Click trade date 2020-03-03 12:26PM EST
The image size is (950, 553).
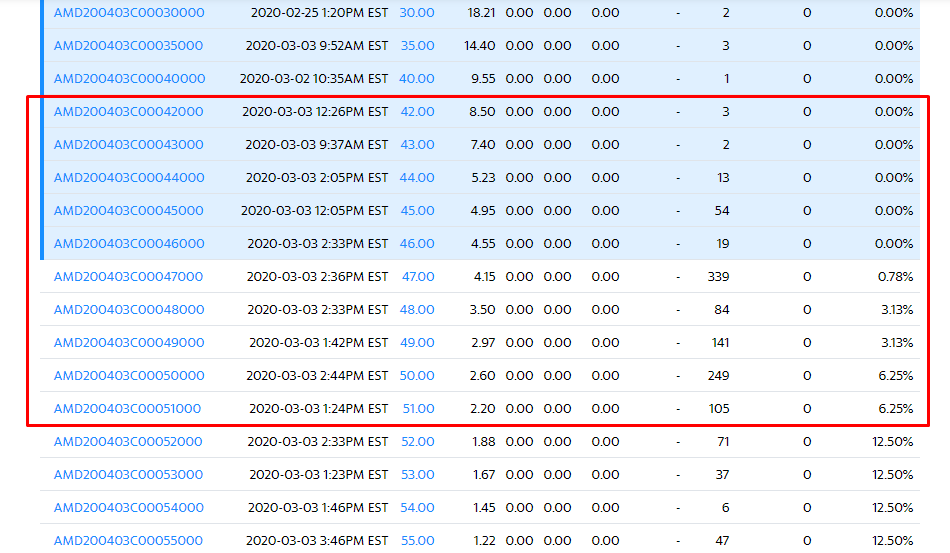315,111
